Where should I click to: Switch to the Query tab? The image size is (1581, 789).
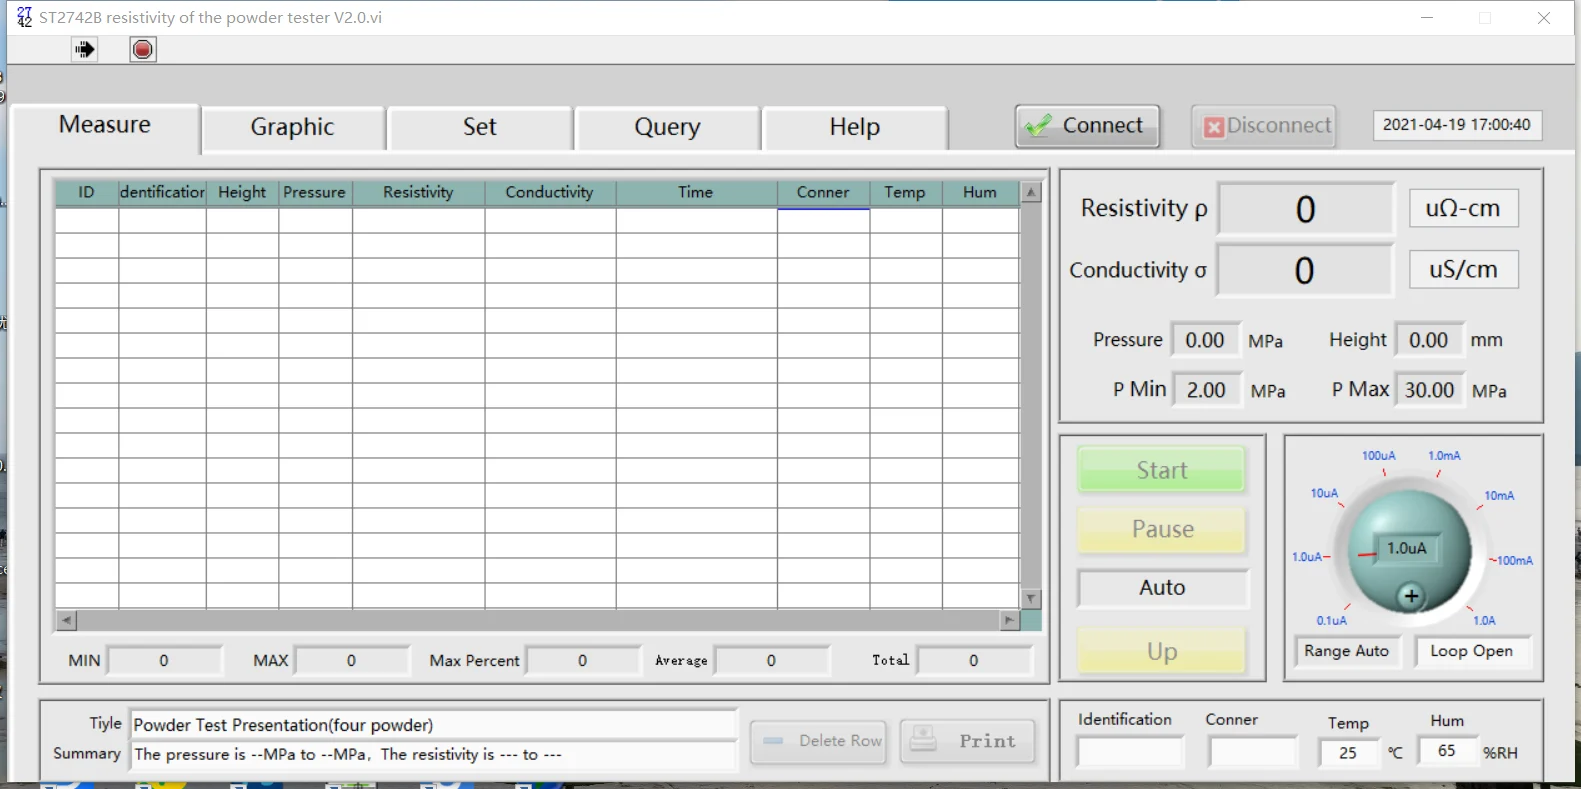pos(667,127)
